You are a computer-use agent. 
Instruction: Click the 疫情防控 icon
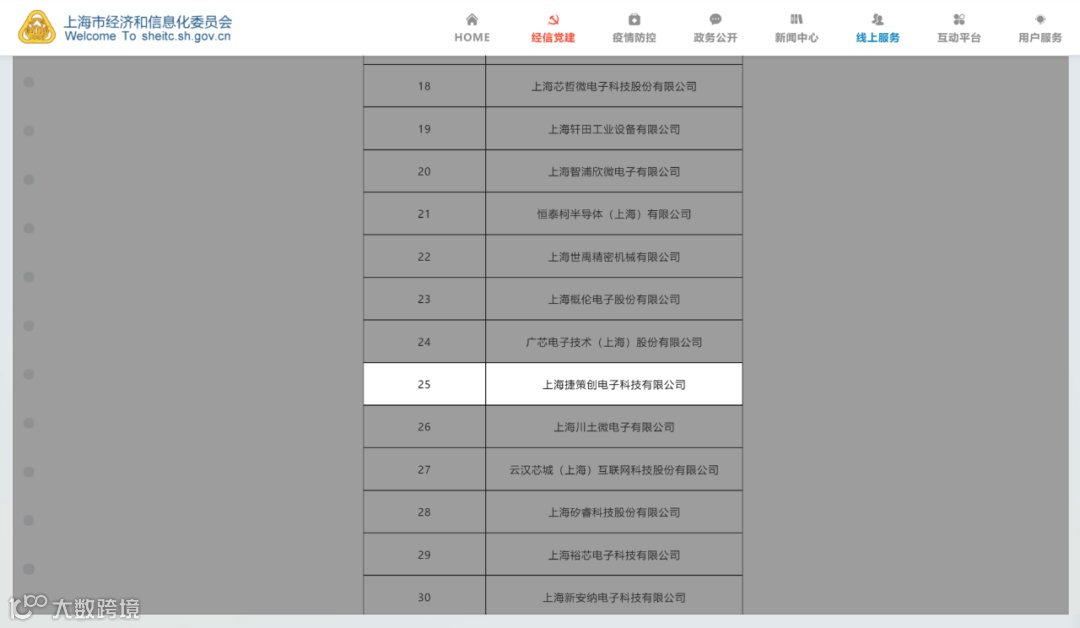pos(634,19)
